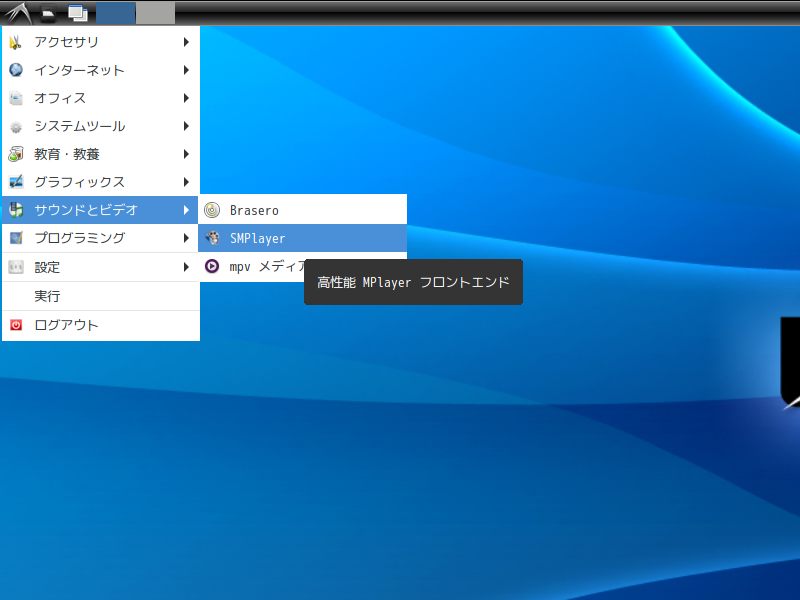Open the システムツール menu category
This screenshot has width=800, height=600.
(101, 126)
